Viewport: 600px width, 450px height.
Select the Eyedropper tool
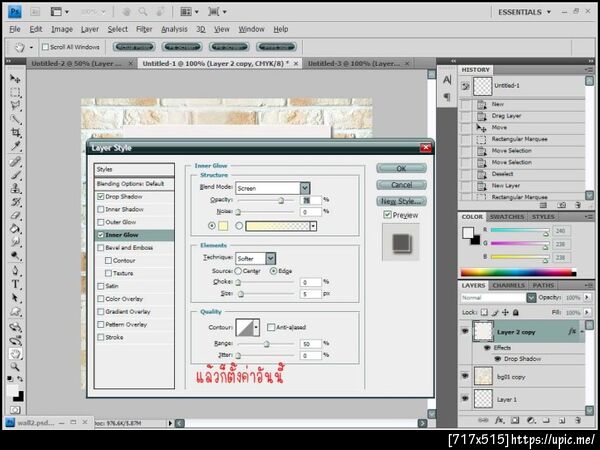pos(15,146)
